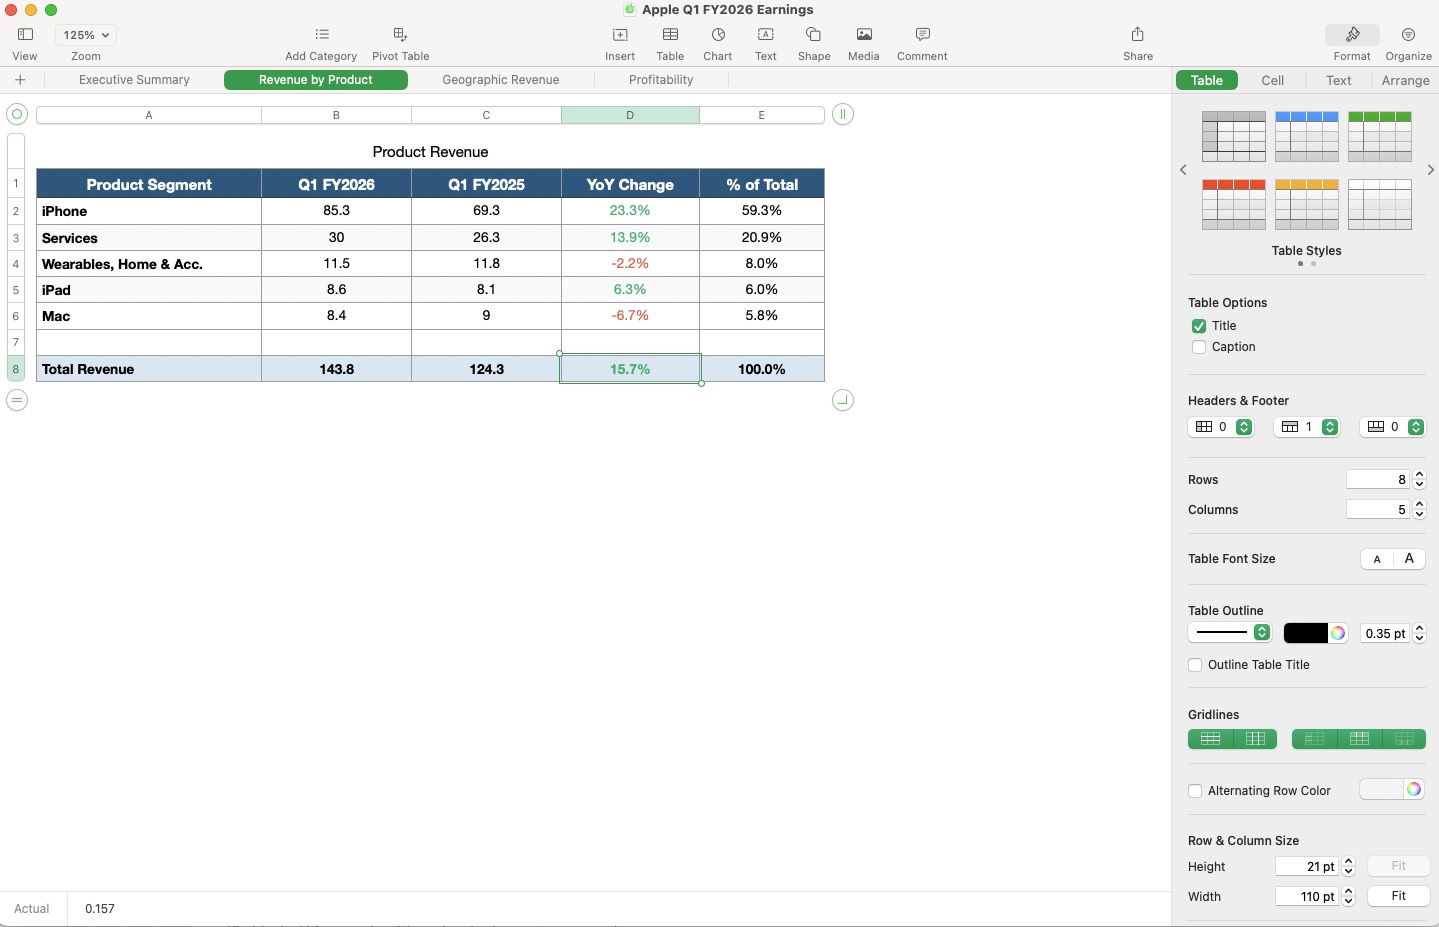
Task: Select vertical body gridlines button
Action: click(x=1255, y=739)
